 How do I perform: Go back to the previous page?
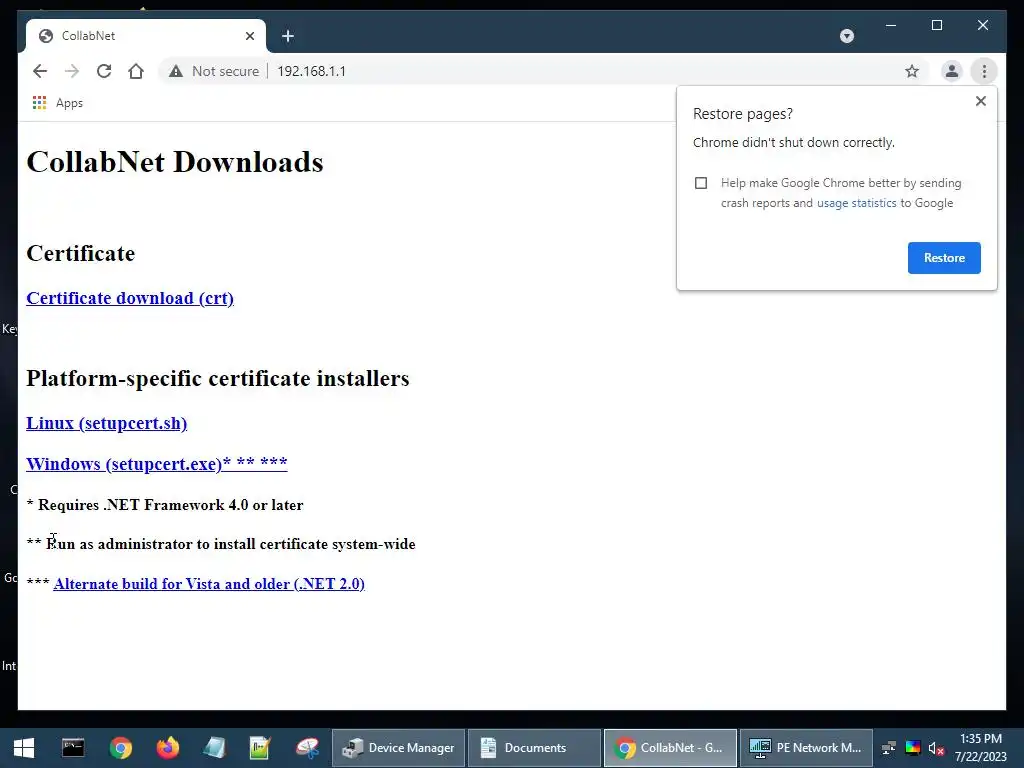tap(40, 71)
